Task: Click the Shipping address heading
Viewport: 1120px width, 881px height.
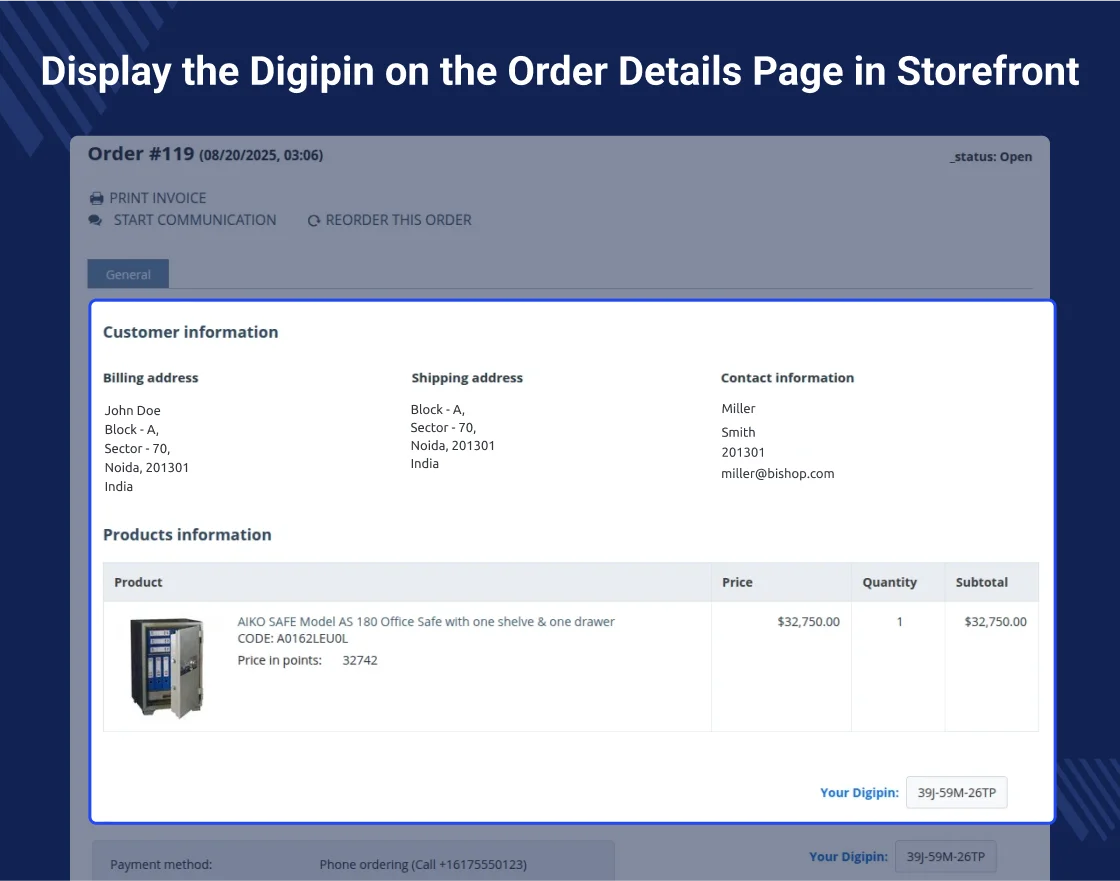Action: tap(467, 378)
